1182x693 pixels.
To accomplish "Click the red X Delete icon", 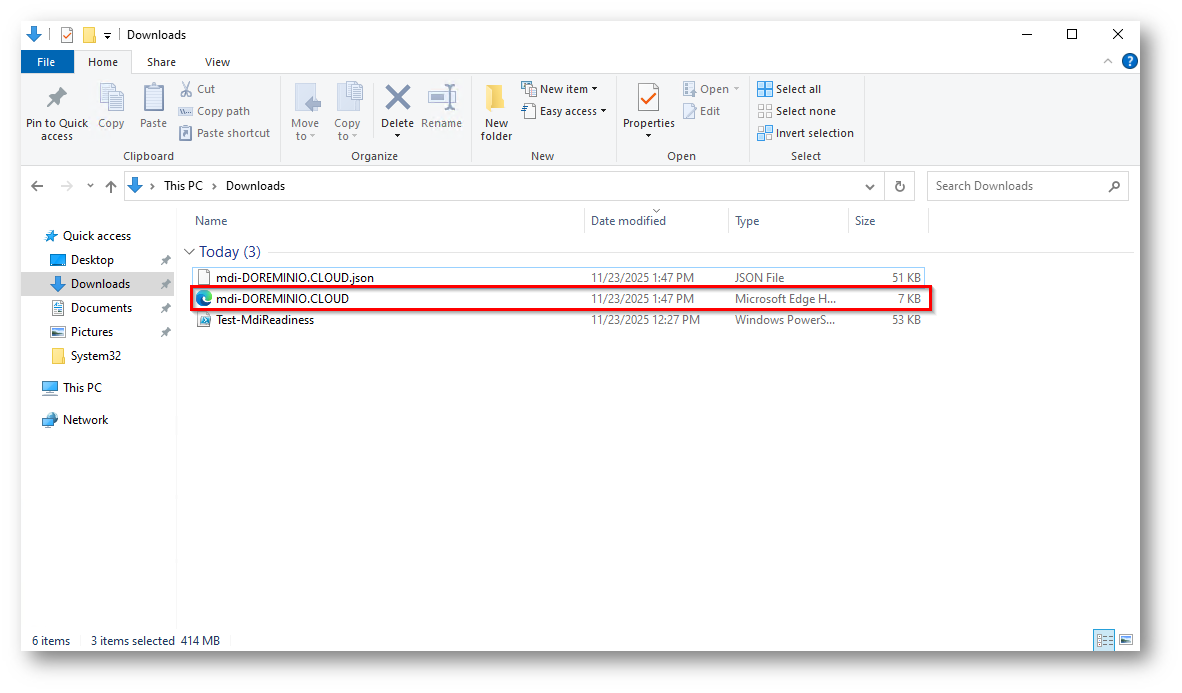I will [x=397, y=98].
